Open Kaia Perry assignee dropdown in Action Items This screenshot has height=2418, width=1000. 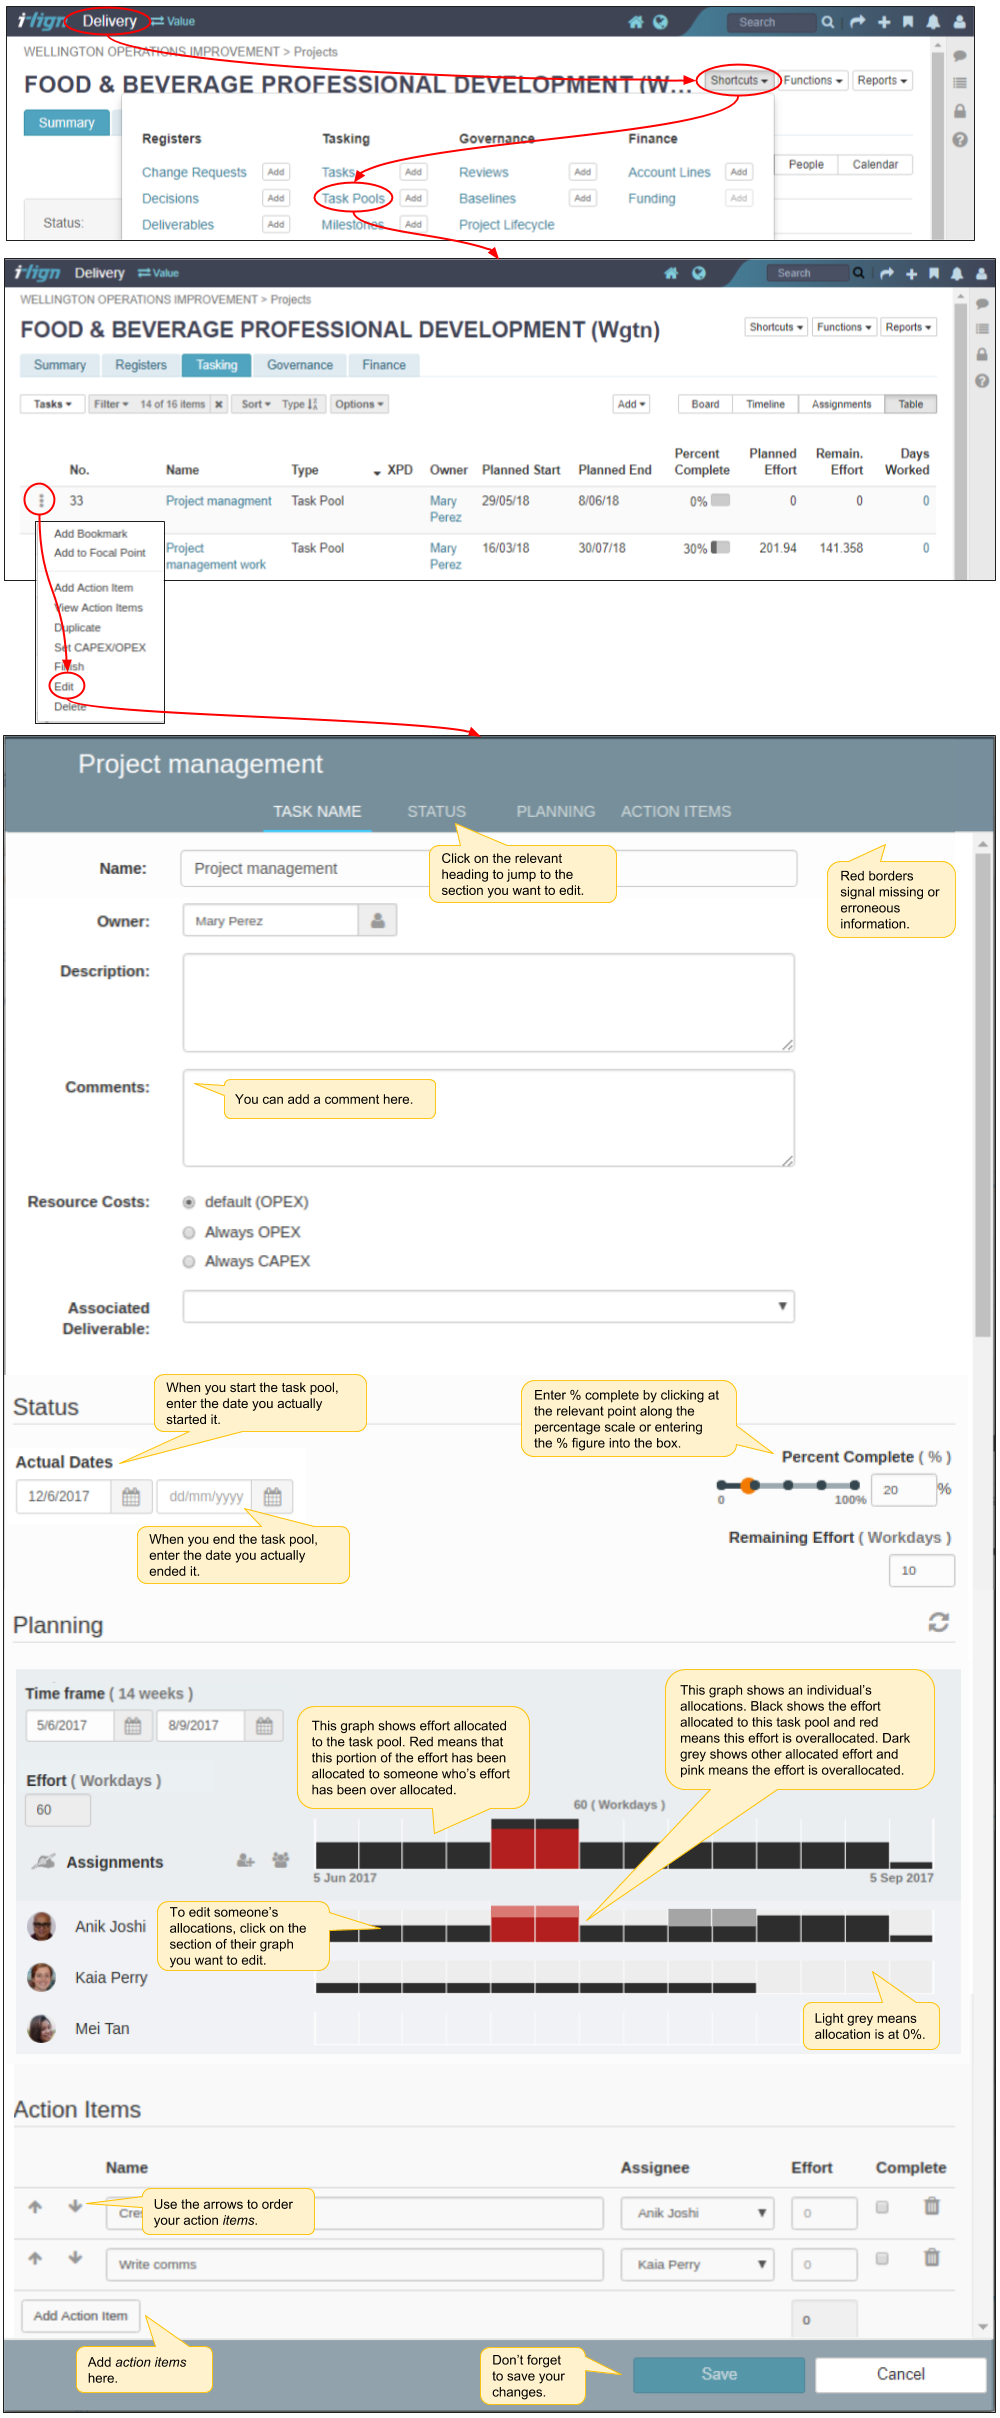click(697, 2264)
